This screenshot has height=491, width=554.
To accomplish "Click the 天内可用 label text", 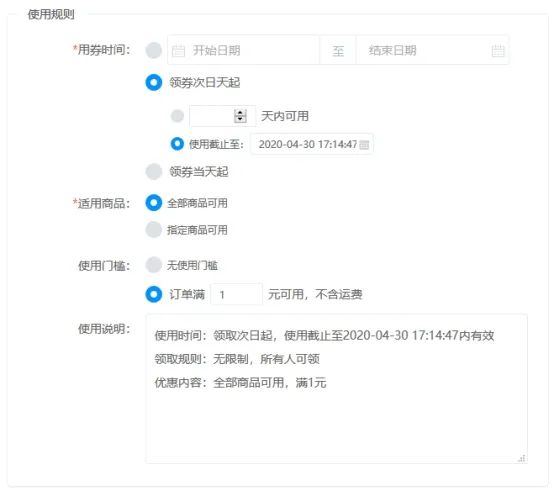I will coord(285,116).
